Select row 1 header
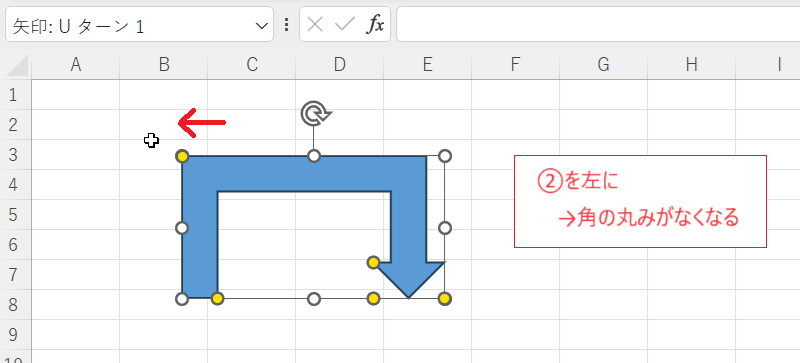This screenshot has height=363, width=800. pyautogui.click(x=15, y=94)
